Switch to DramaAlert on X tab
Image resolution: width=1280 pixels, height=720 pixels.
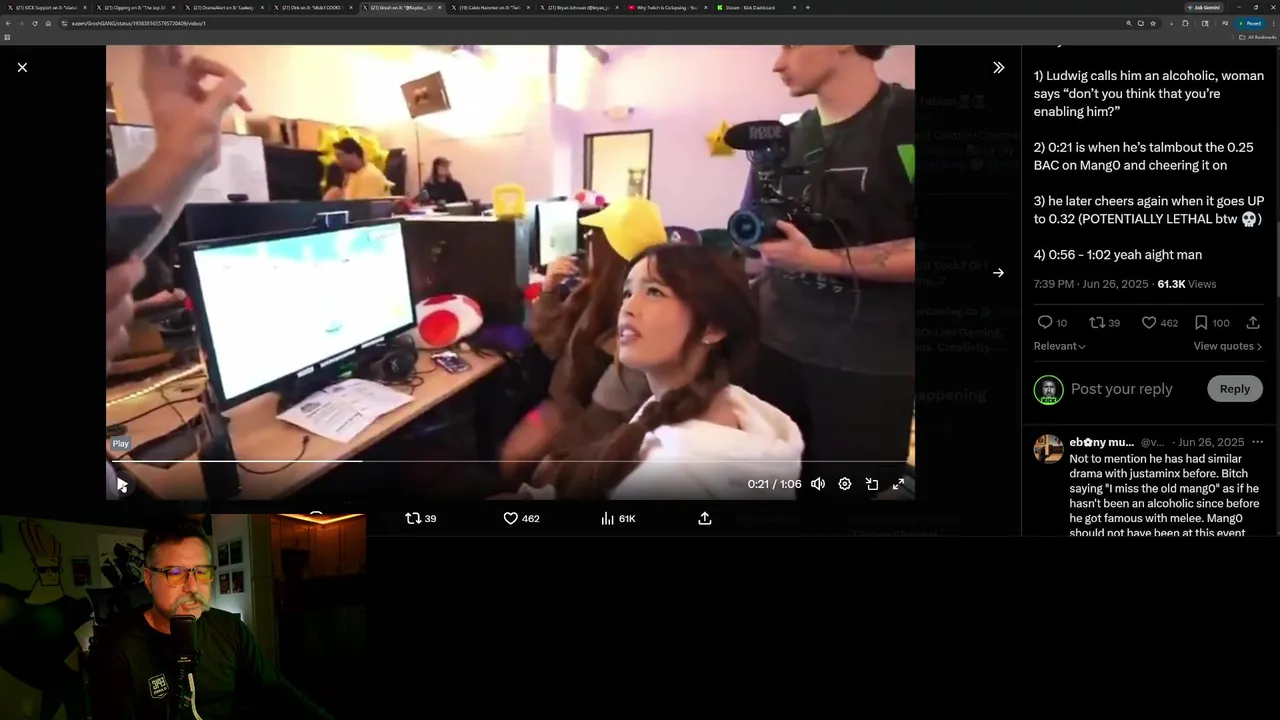[x=223, y=7]
